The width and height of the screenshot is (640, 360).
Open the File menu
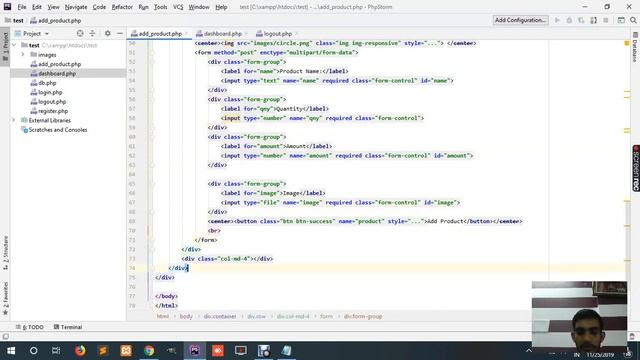click(x=22, y=7)
